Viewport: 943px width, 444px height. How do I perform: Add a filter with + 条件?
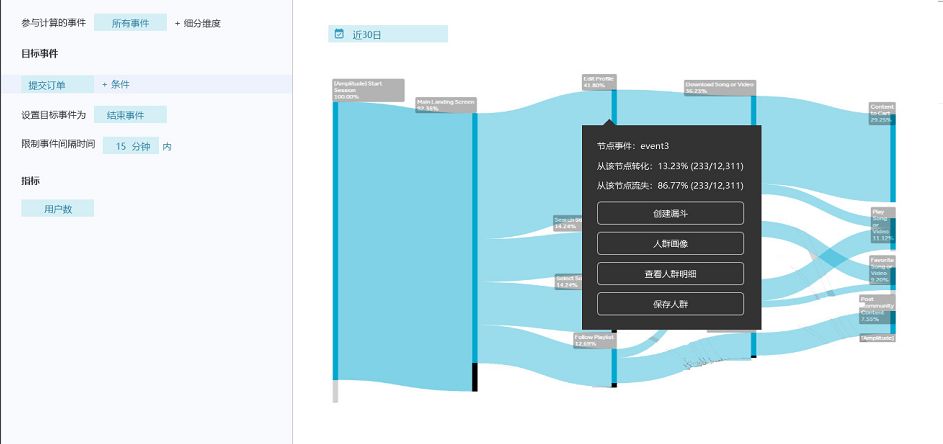(116, 85)
